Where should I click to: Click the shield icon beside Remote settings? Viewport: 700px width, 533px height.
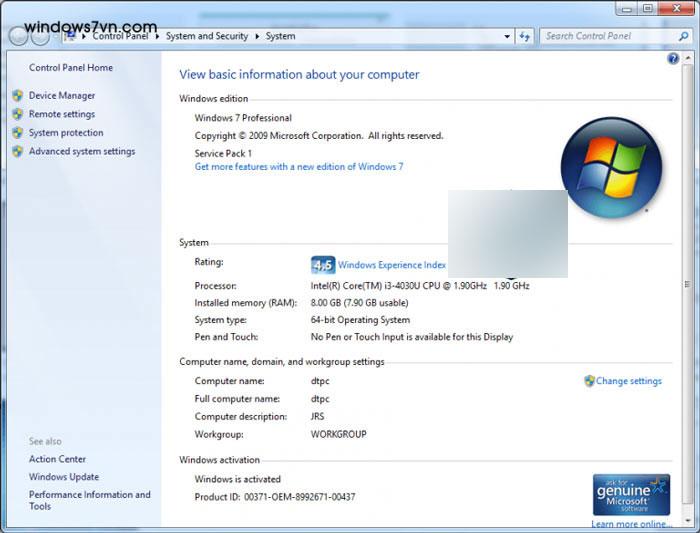[x=17, y=114]
